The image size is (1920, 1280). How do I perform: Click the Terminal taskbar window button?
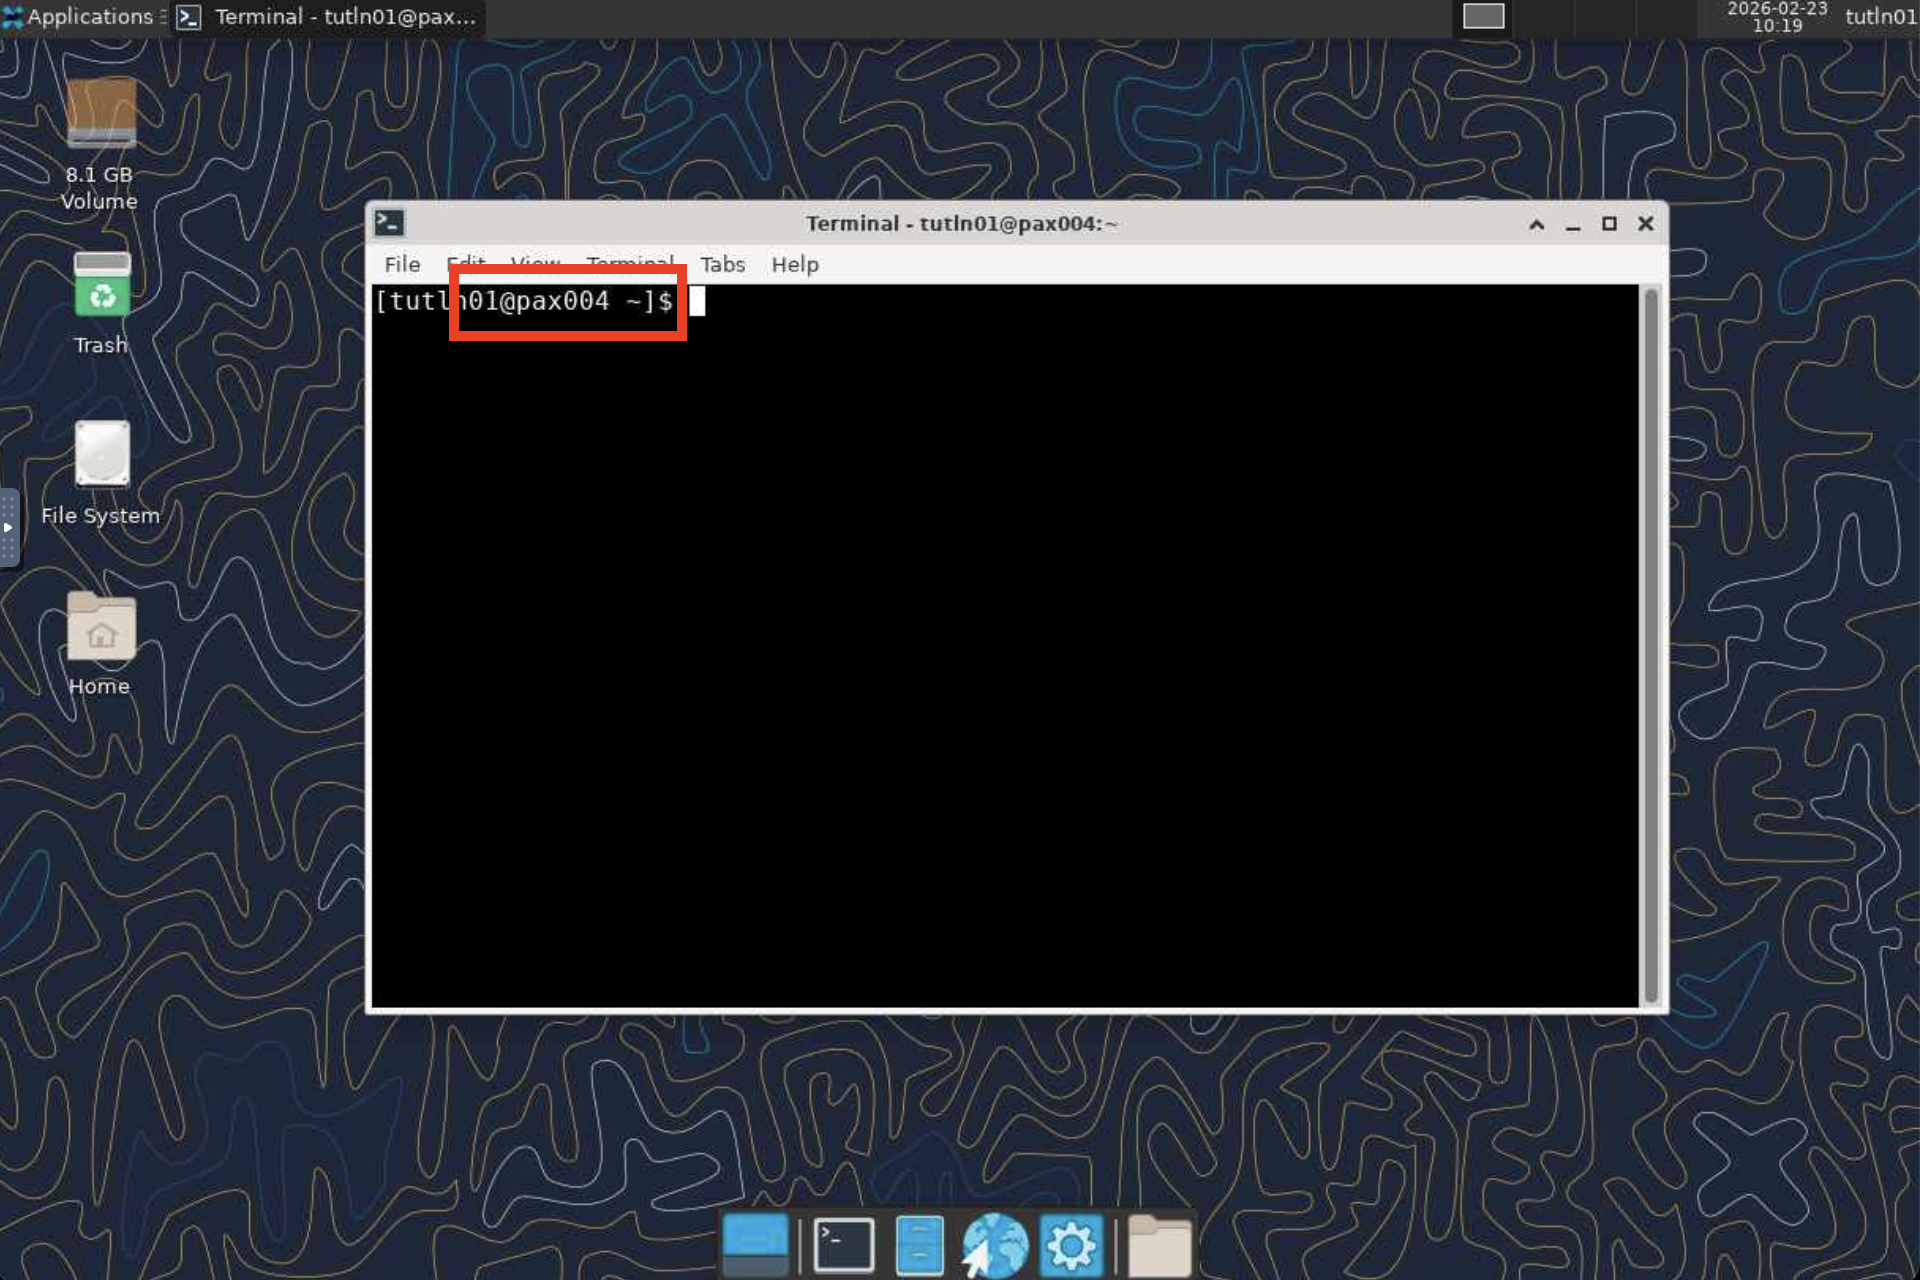pyautogui.click(x=328, y=16)
